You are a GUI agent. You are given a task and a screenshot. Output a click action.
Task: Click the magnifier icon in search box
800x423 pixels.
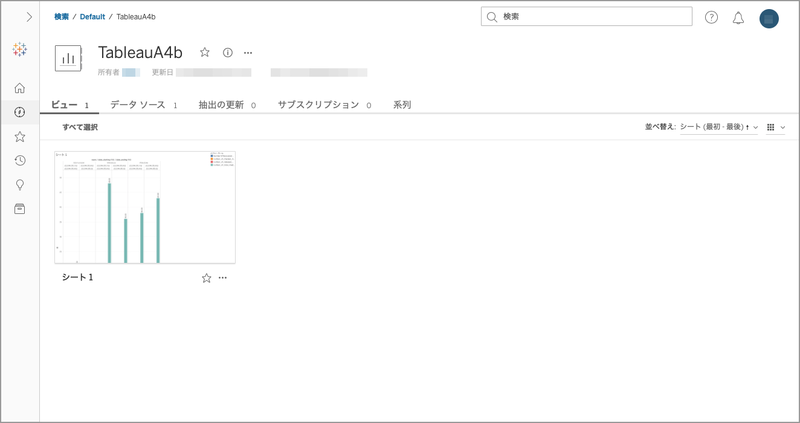[x=491, y=17]
